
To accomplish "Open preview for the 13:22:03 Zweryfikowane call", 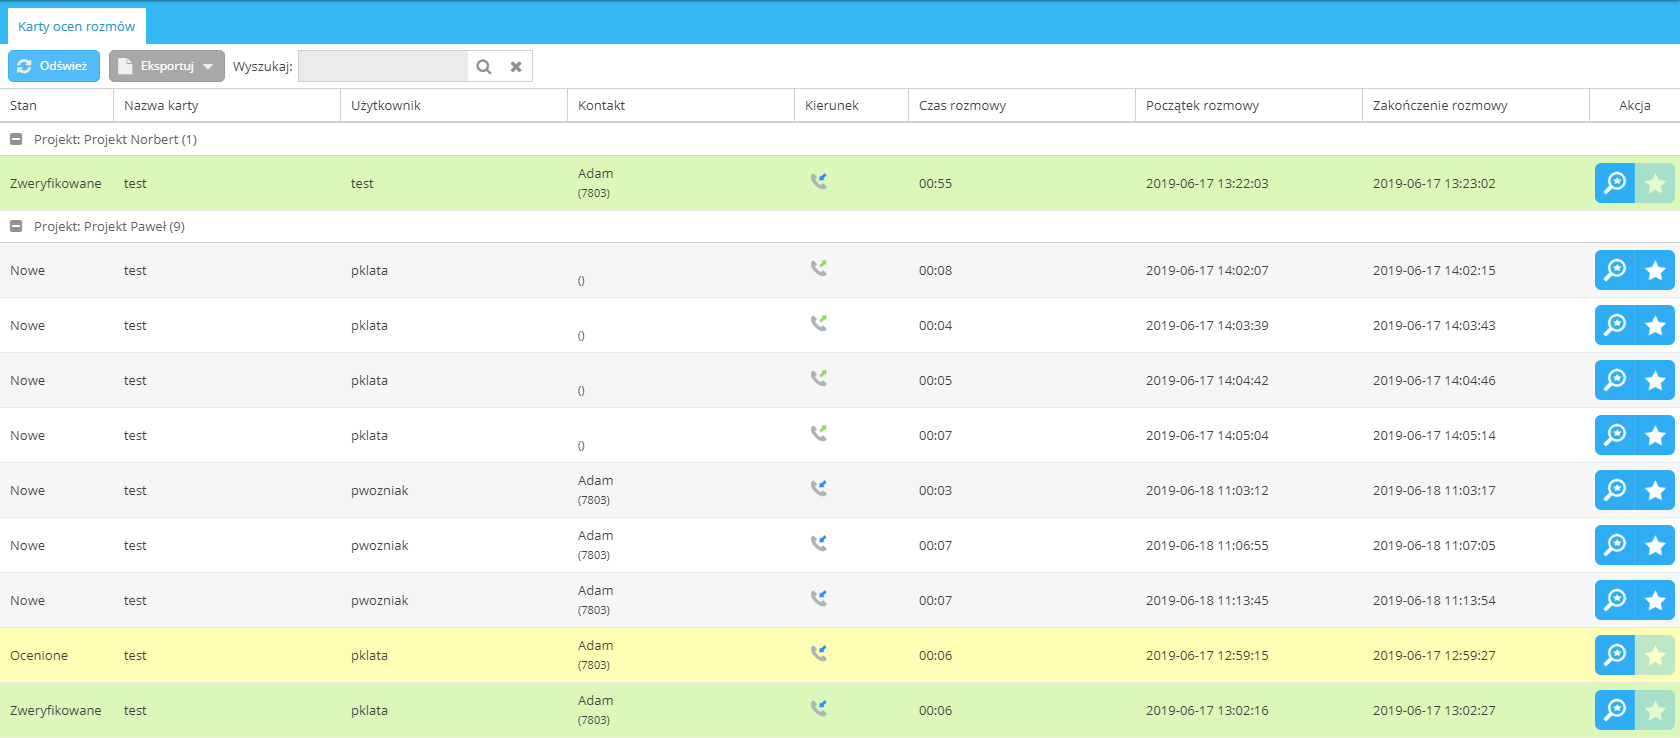I will coord(1614,183).
